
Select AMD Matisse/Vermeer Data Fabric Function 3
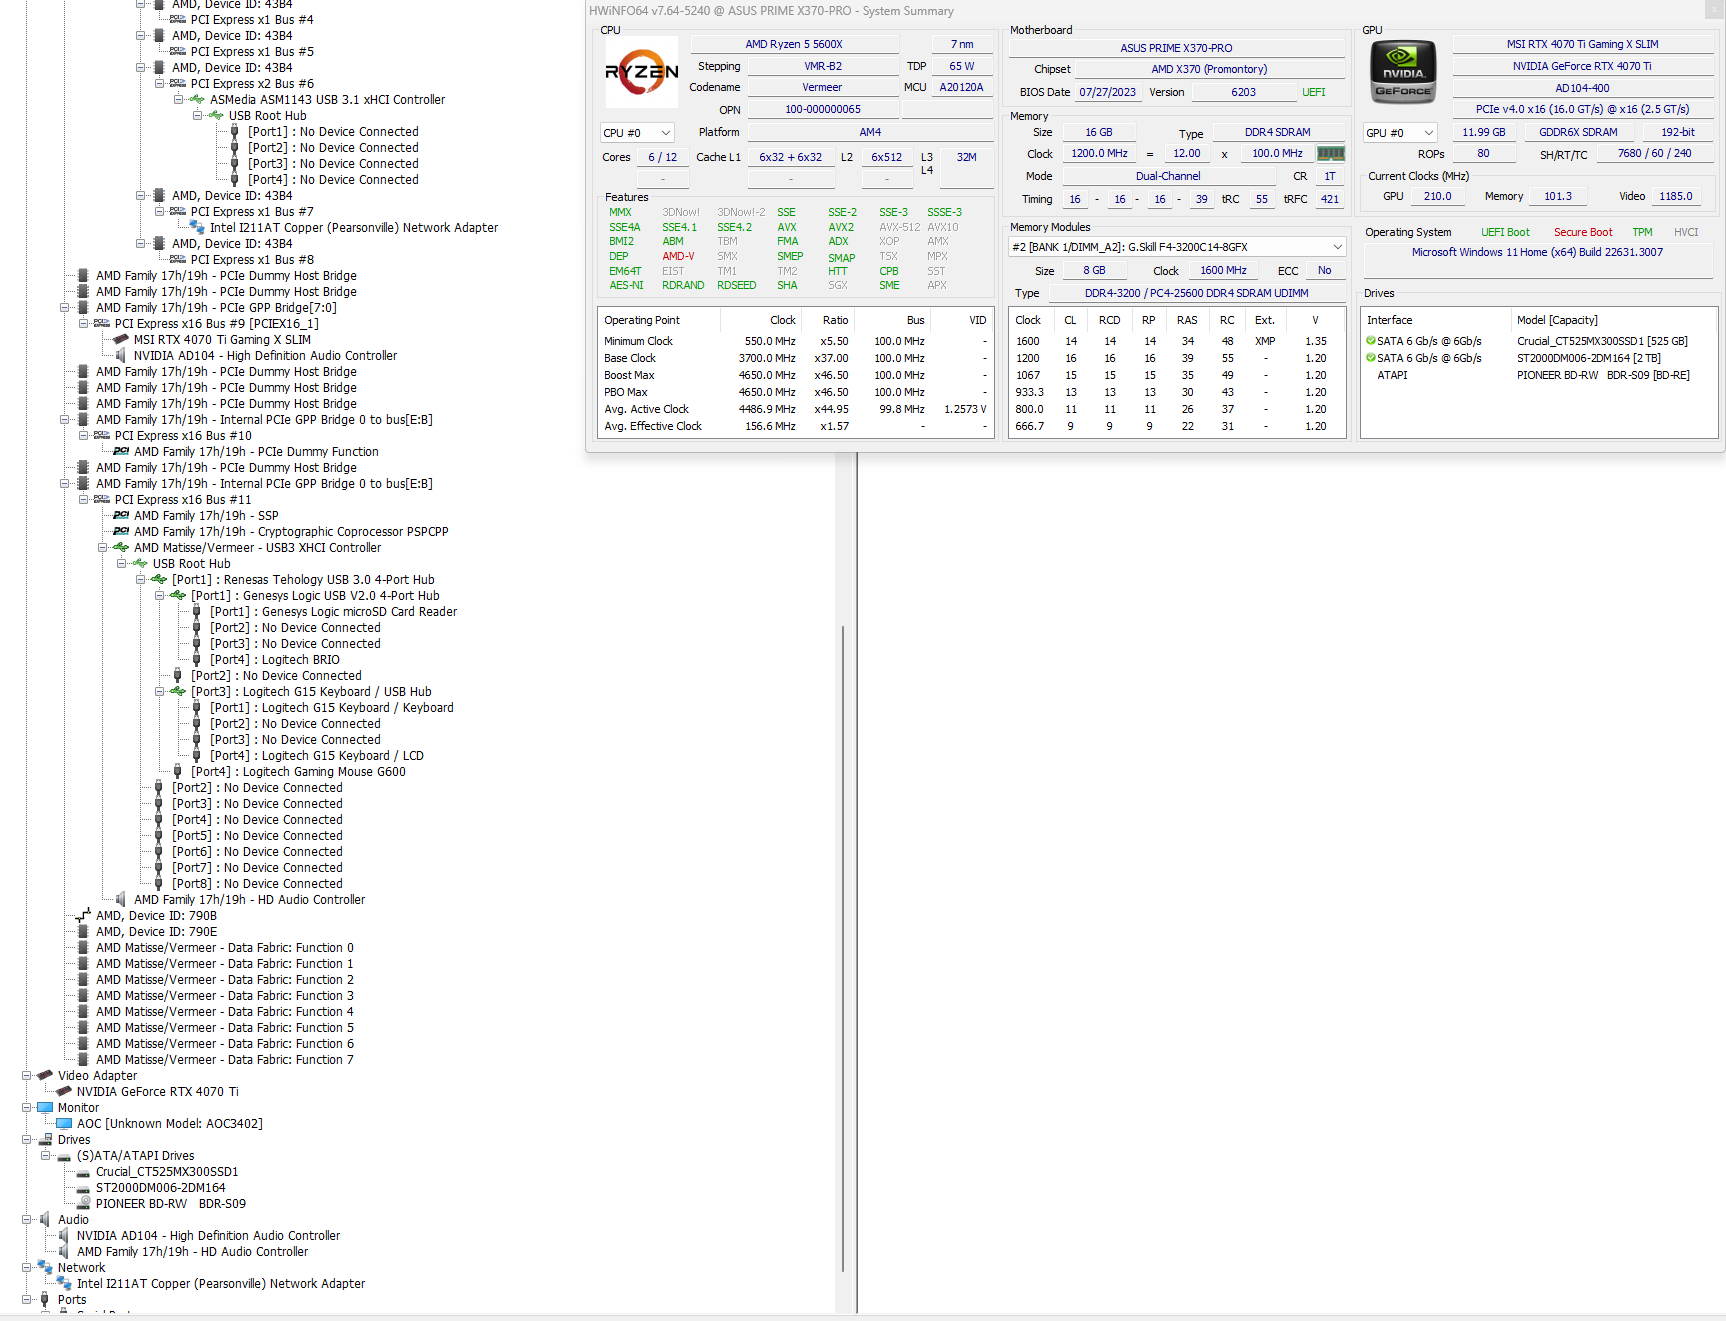[x=225, y=996]
